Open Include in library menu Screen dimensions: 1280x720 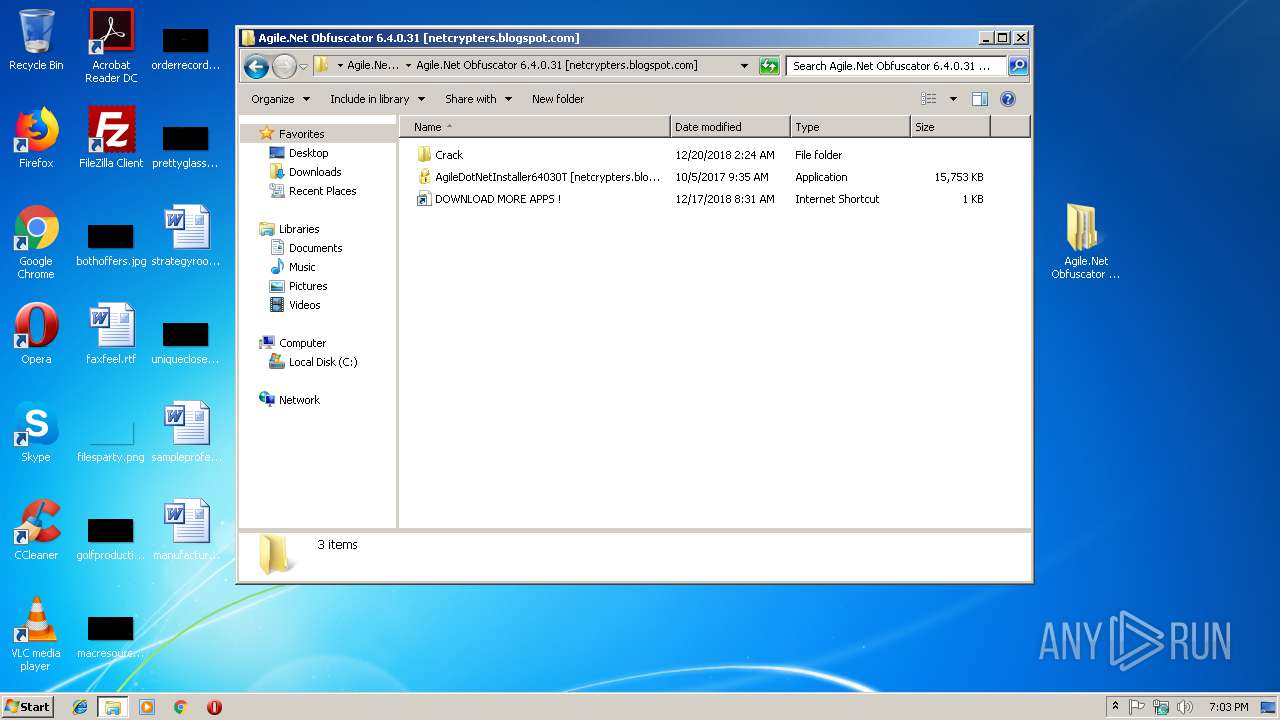click(x=377, y=99)
